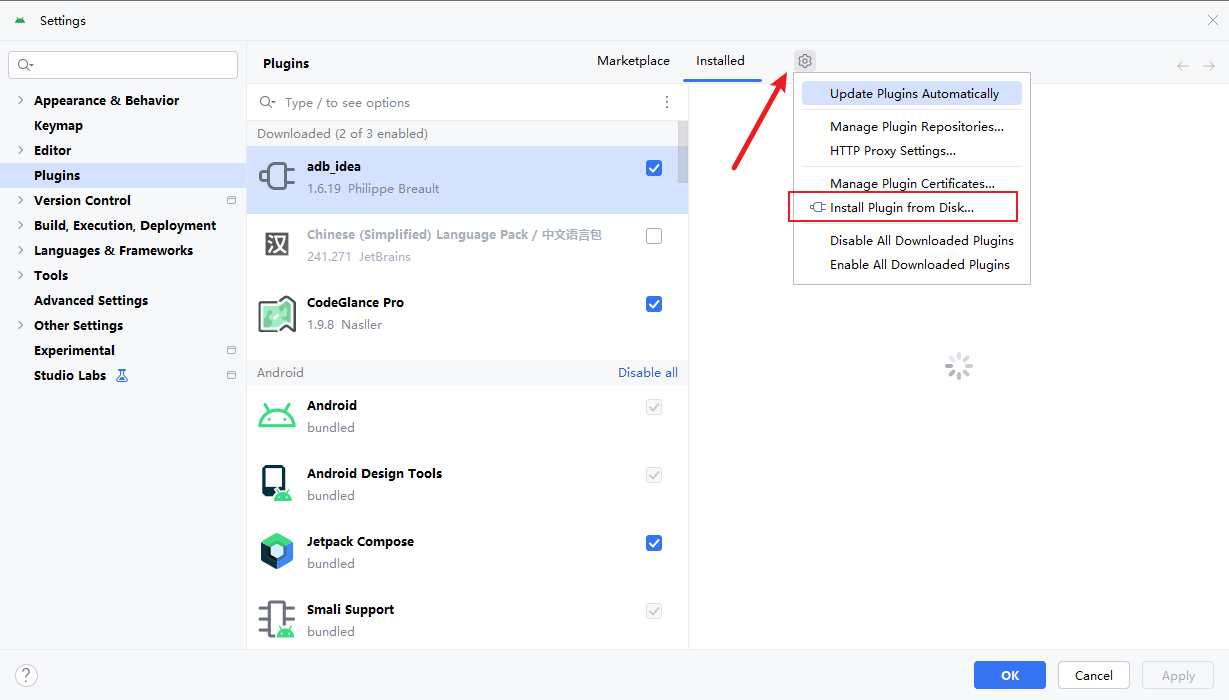Choose Disable All Downloaded Plugins

(912, 241)
